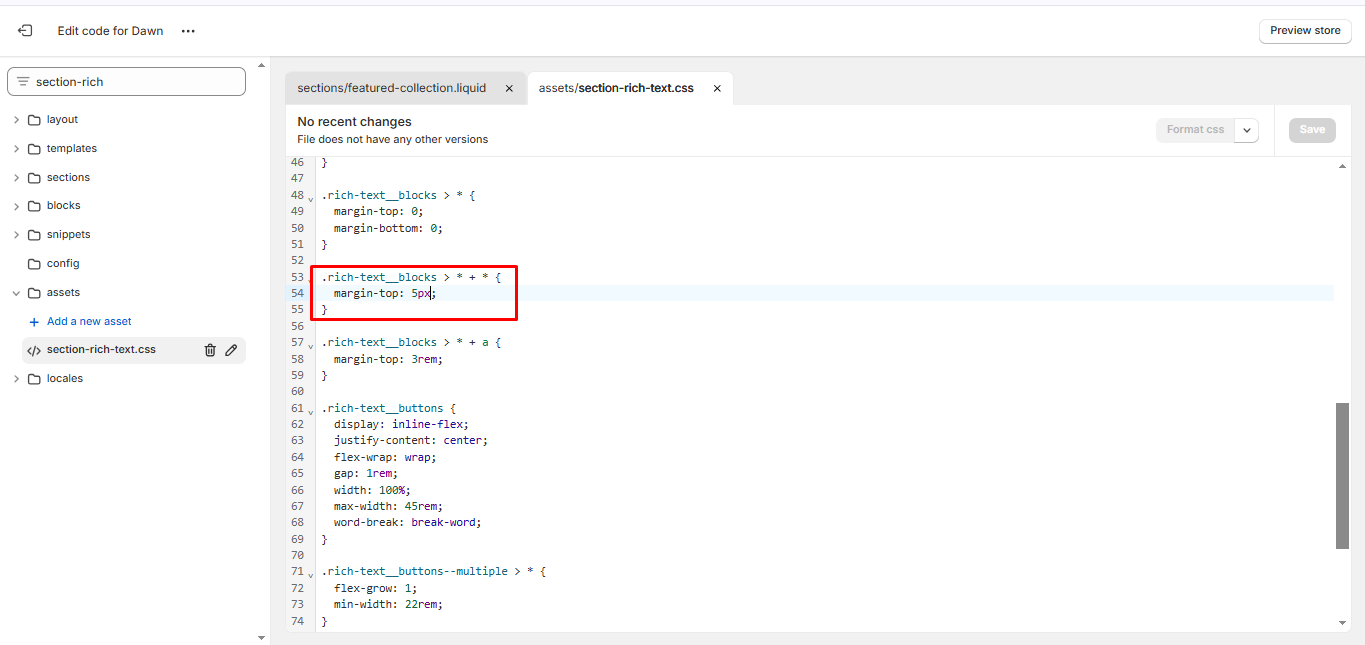The image size is (1365, 645).
Task: Click sidebar scroll up arrow
Action: coord(262,65)
